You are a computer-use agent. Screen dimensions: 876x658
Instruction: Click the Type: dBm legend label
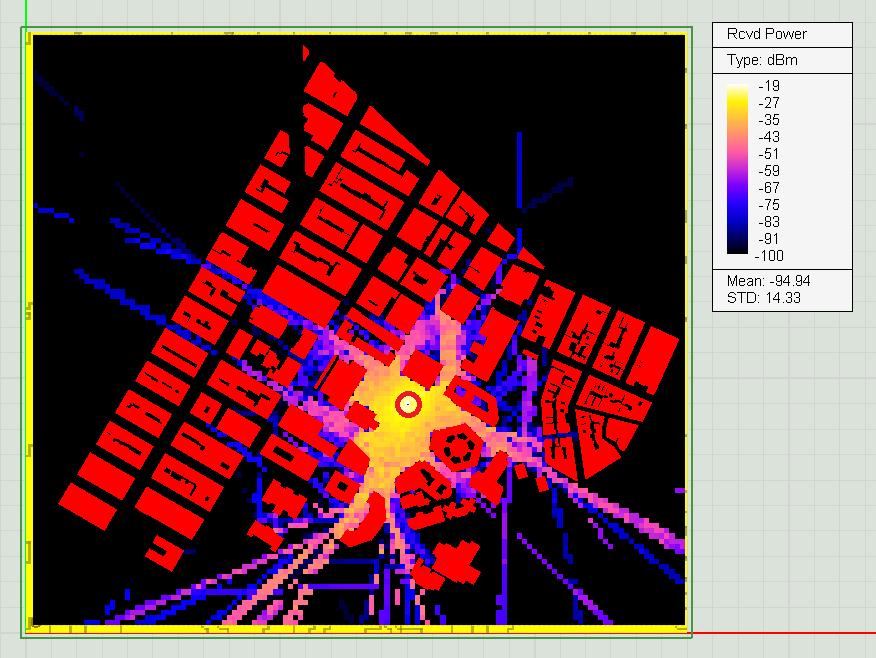(762, 60)
